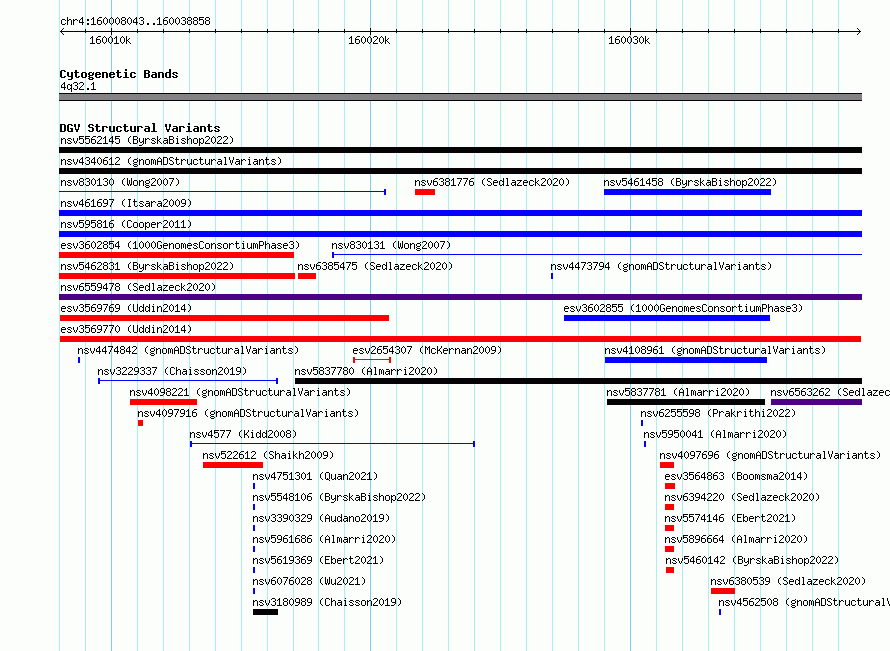The width and height of the screenshot is (890, 651).
Task: Select nsv6563262 variant label
Action: click(x=829, y=392)
